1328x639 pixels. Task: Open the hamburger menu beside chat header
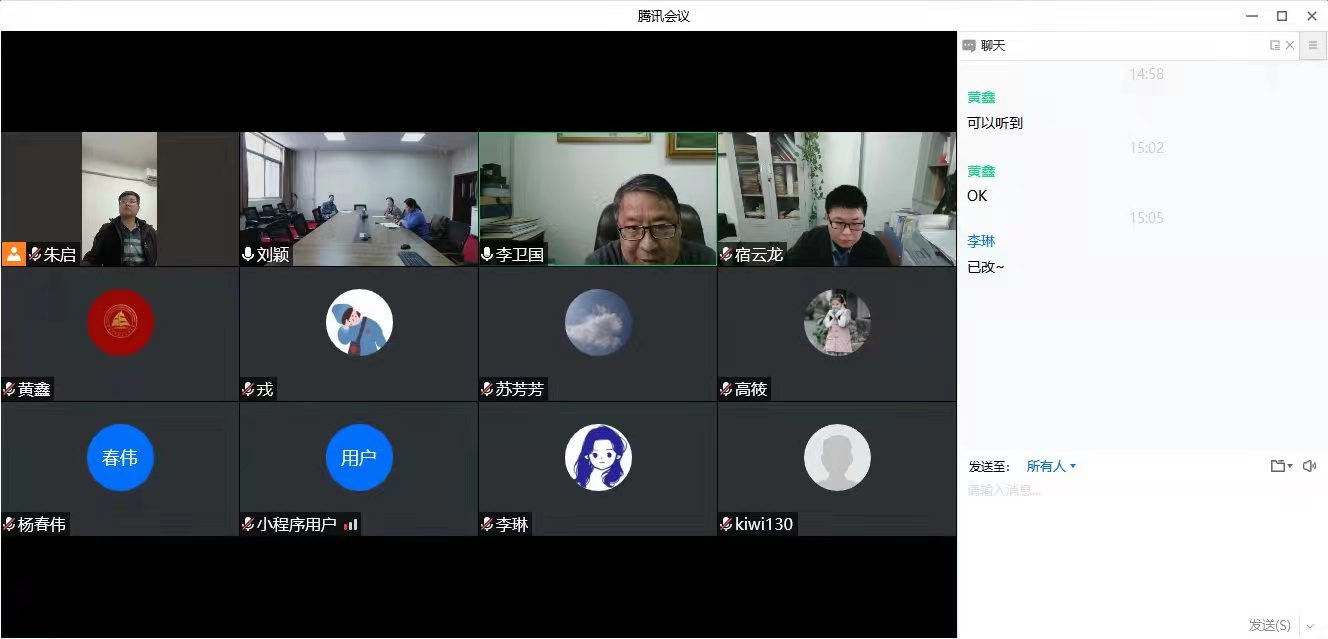[1313, 45]
